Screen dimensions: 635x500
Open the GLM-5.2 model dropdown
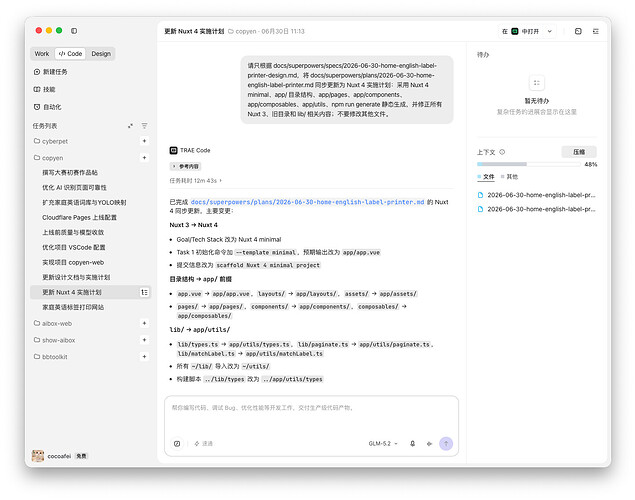pos(383,444)
